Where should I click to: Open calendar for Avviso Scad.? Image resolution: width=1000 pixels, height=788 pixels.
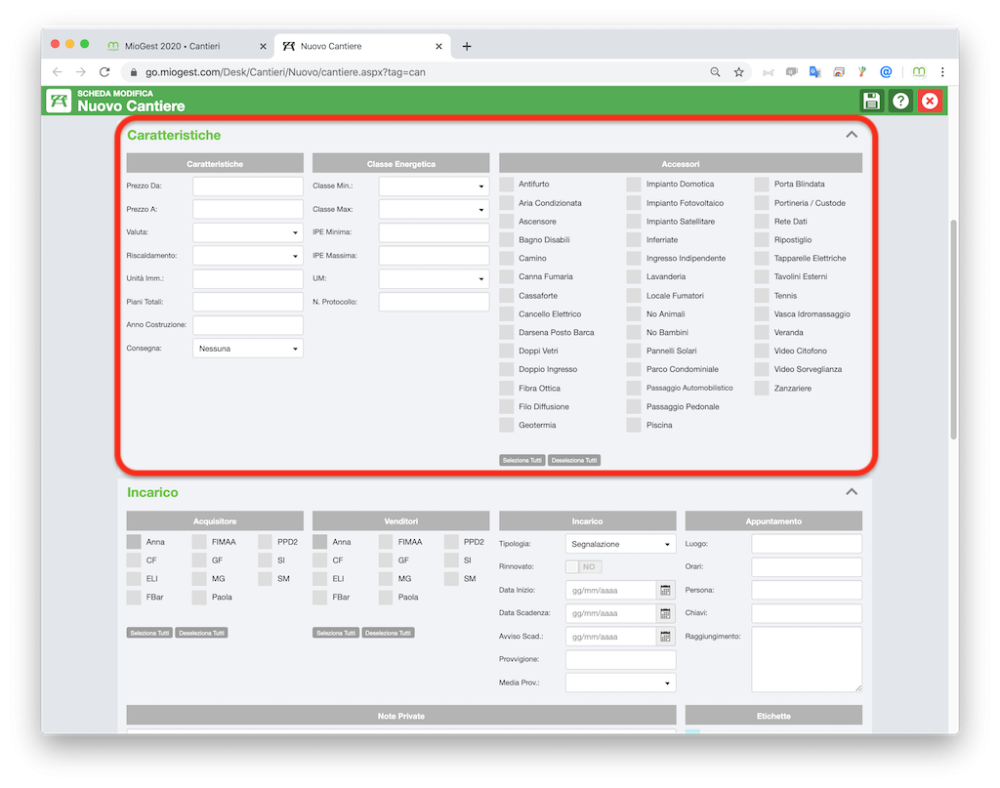tap(665, 636)
